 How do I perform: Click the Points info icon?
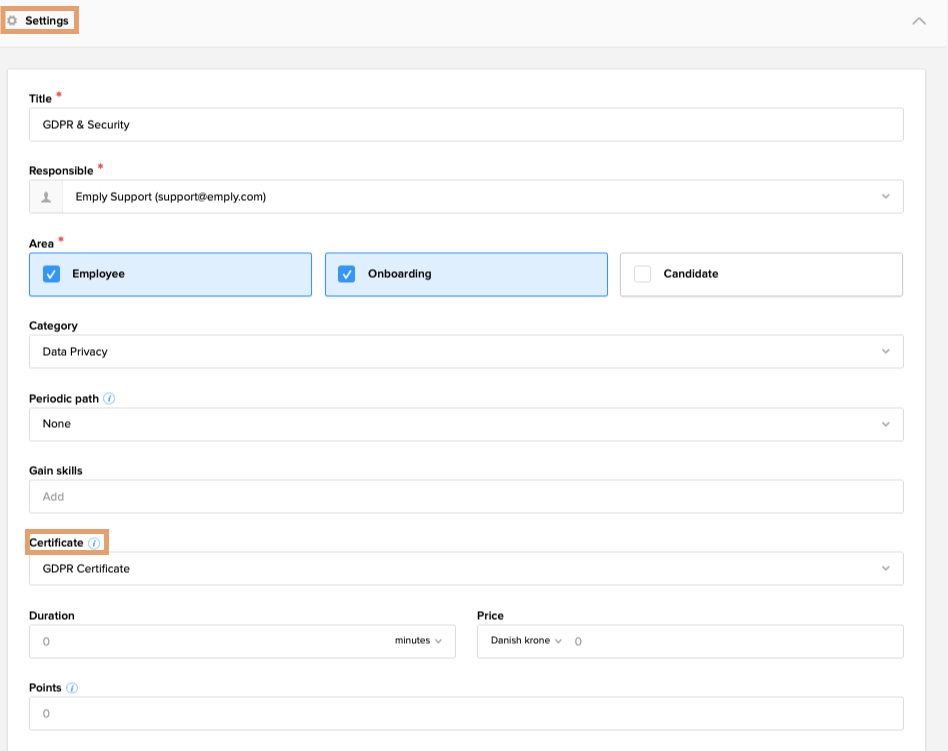pos(72,688)
